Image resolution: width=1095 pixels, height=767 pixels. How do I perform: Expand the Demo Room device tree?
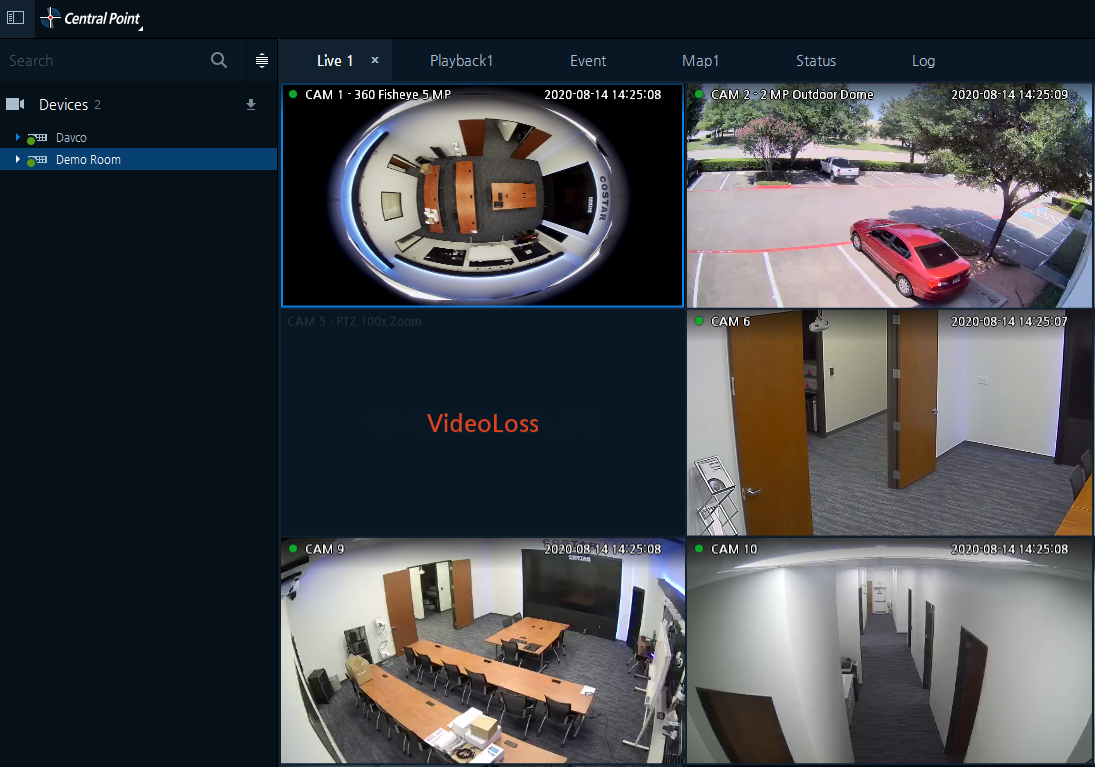pyautogui.click(x=17, y=159)
